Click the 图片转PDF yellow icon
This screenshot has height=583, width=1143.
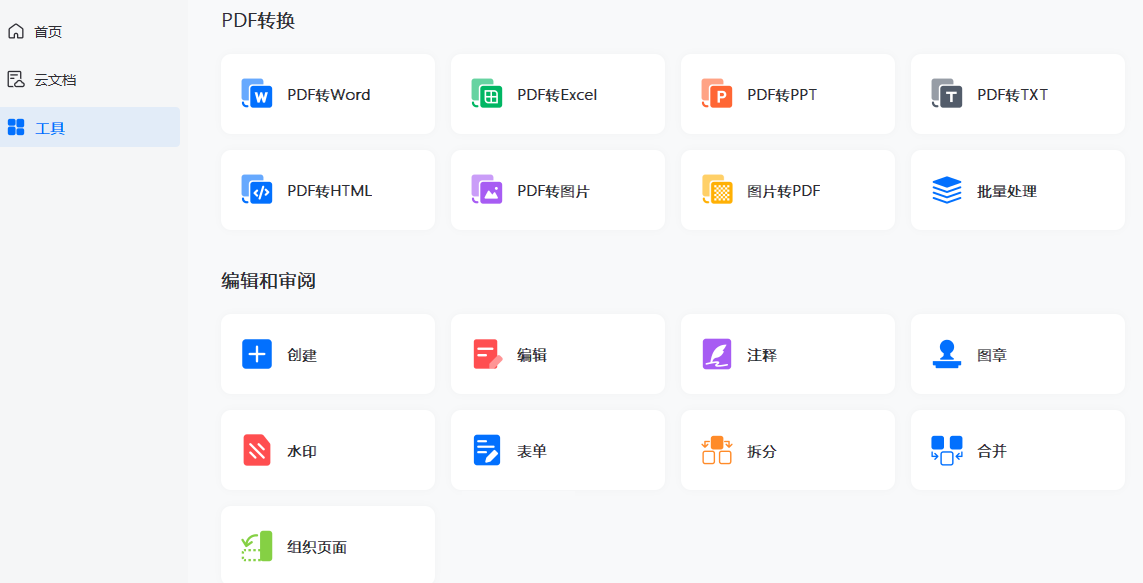[717, 189]
